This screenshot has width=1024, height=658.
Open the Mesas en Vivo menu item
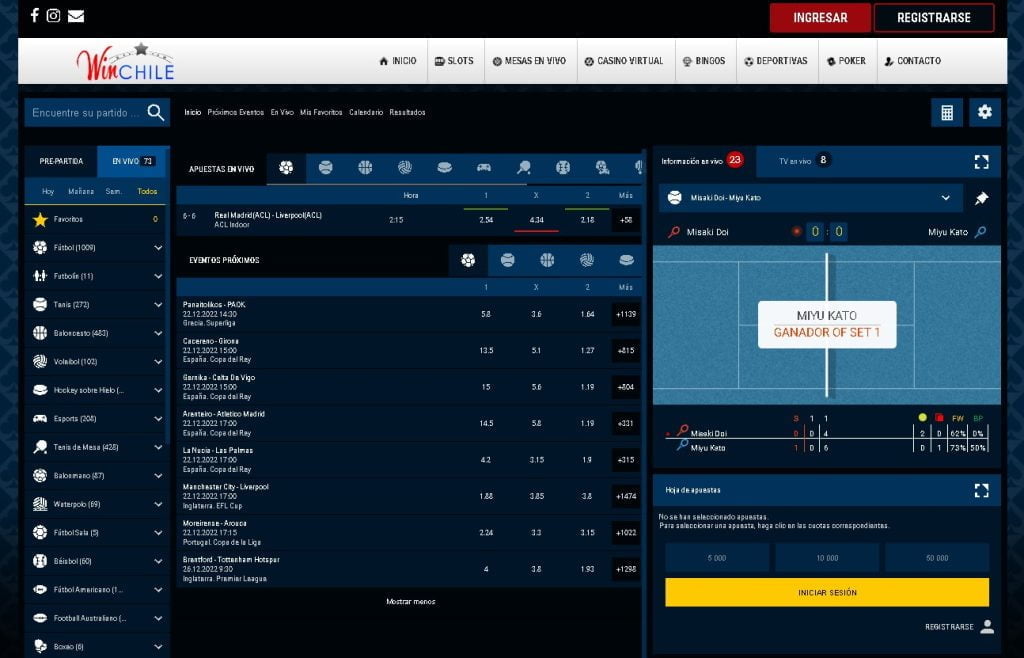(x=530, y=61)
